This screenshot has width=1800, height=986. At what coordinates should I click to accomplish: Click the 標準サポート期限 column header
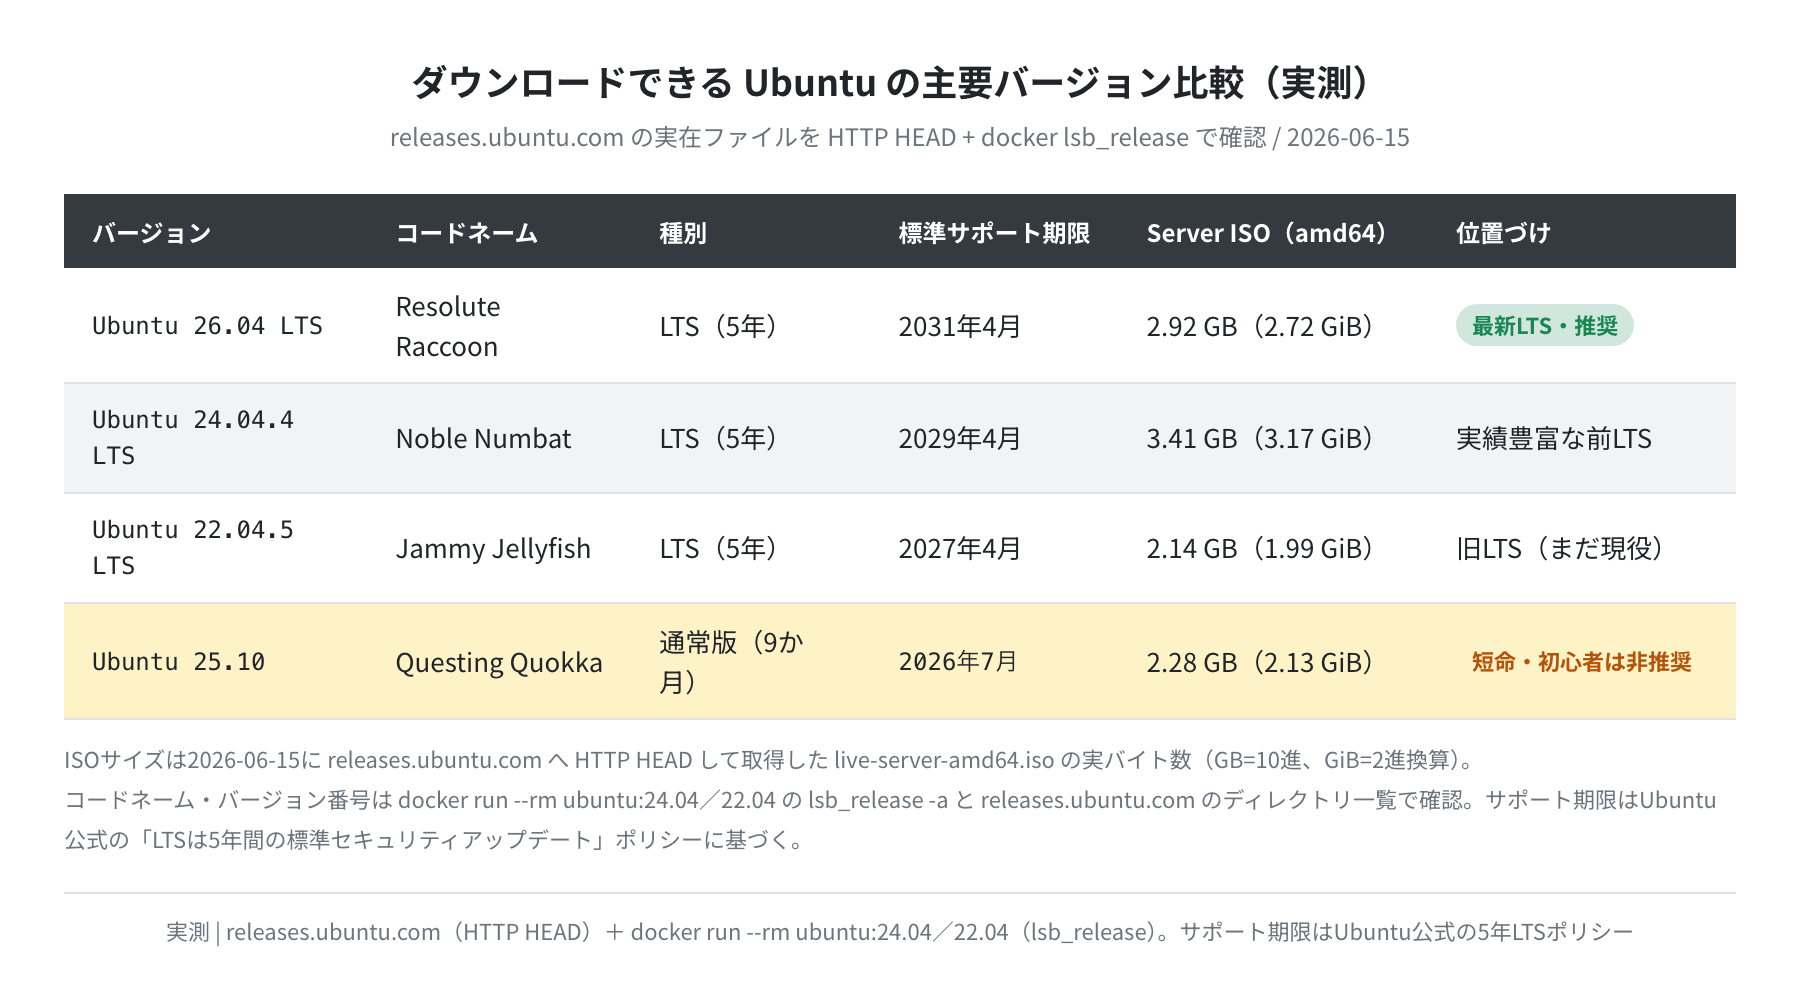pos(994,233)
